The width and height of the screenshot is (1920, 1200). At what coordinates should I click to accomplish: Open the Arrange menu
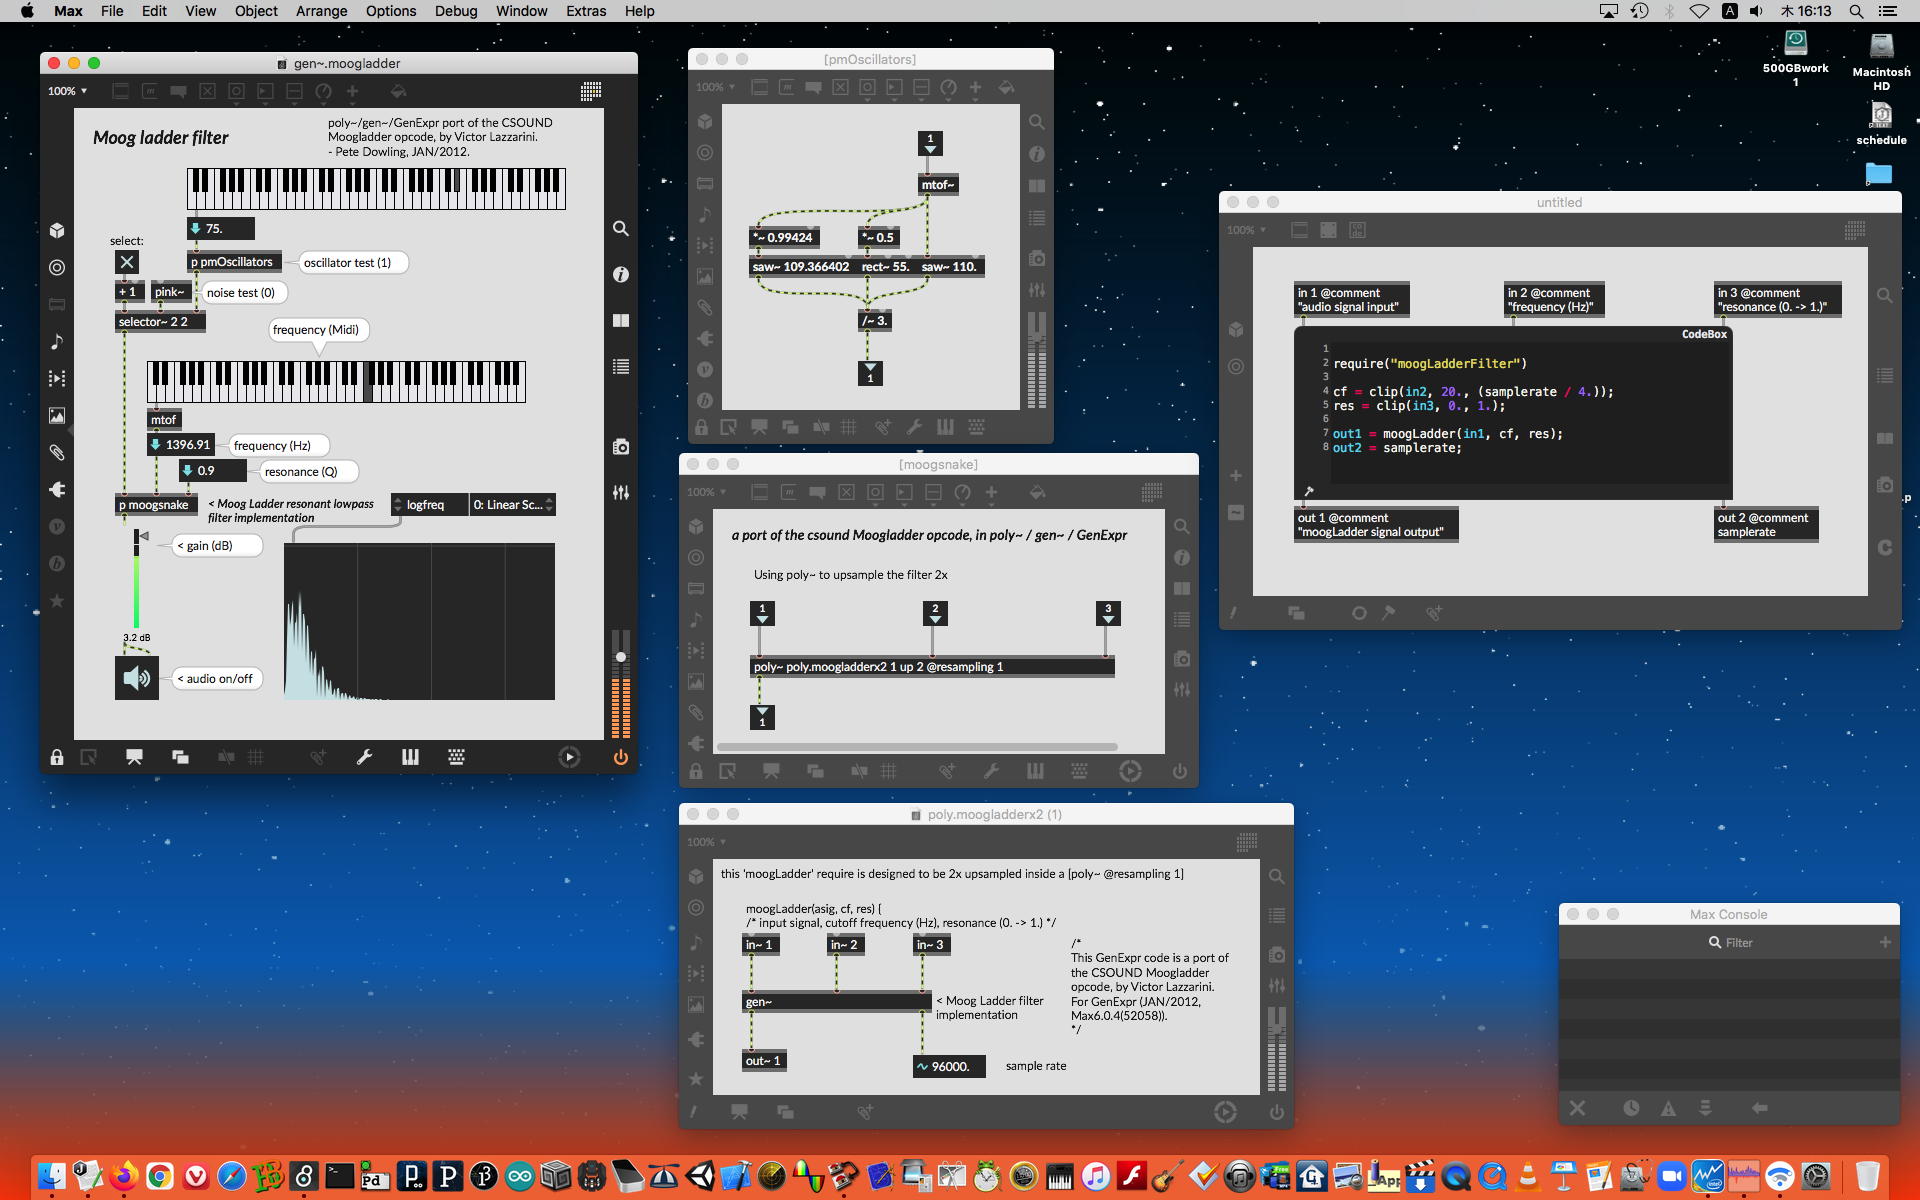coord(321,11)
